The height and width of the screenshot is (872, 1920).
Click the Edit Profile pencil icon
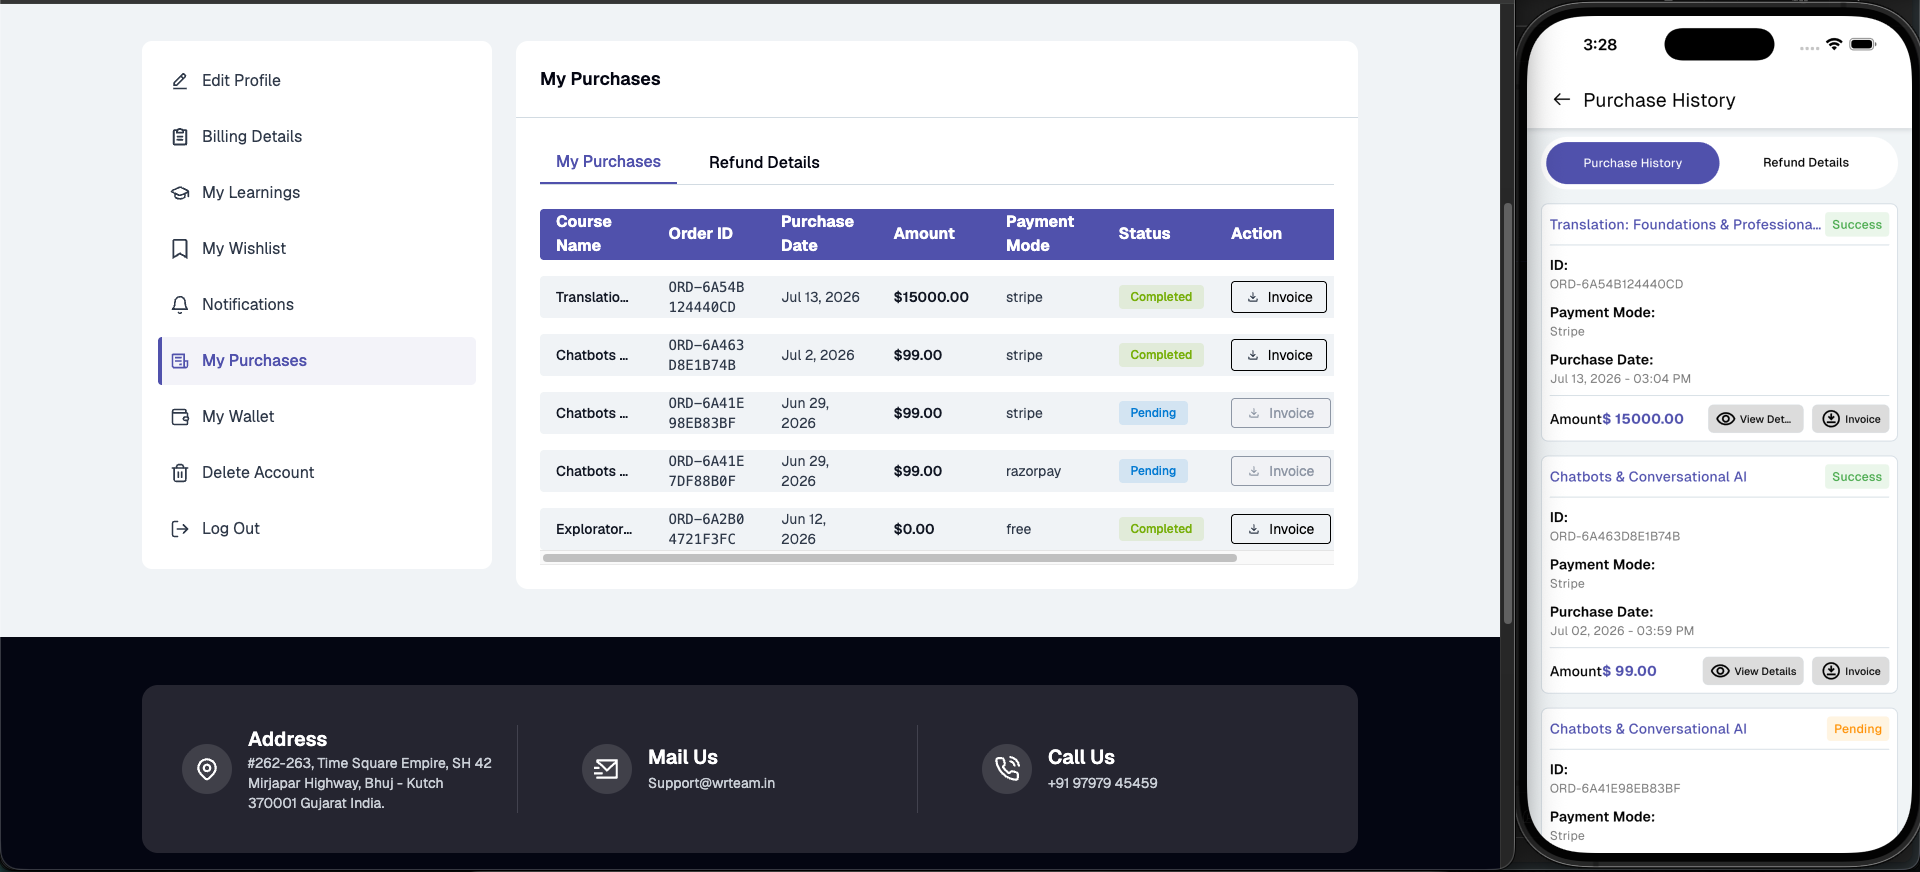click(180, 81)
